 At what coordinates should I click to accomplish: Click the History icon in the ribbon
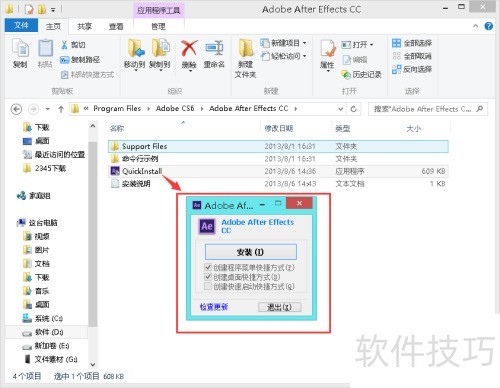click(346, 75)
